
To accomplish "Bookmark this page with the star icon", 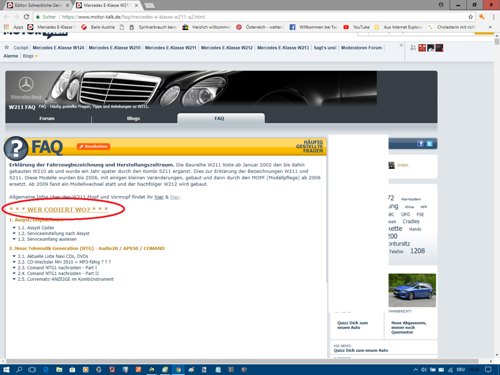I will tap(471, 17).
